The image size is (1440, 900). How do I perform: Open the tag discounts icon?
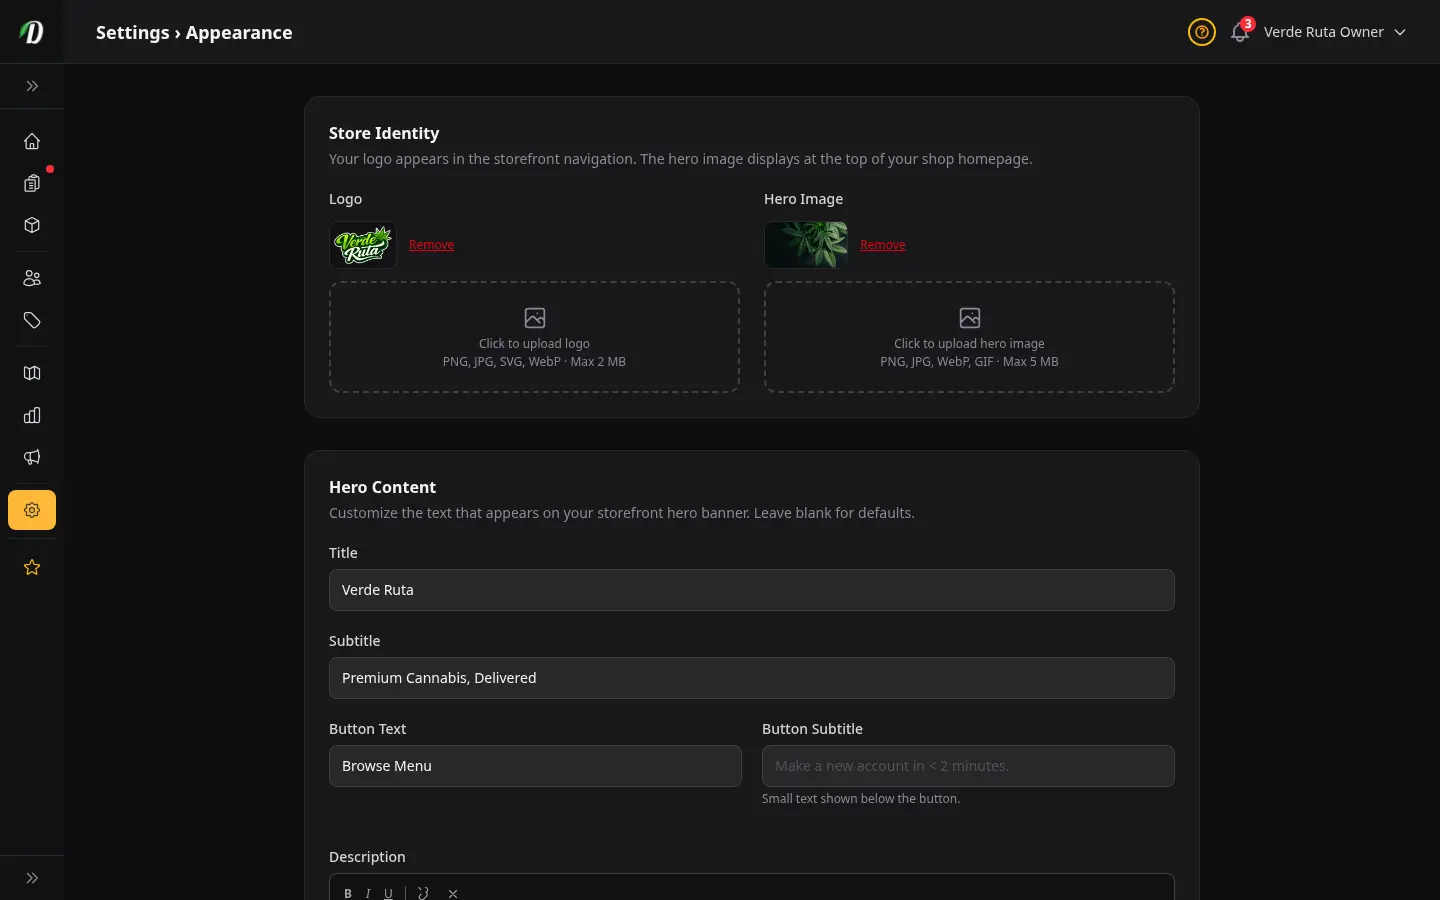click(x=32, y=320)
